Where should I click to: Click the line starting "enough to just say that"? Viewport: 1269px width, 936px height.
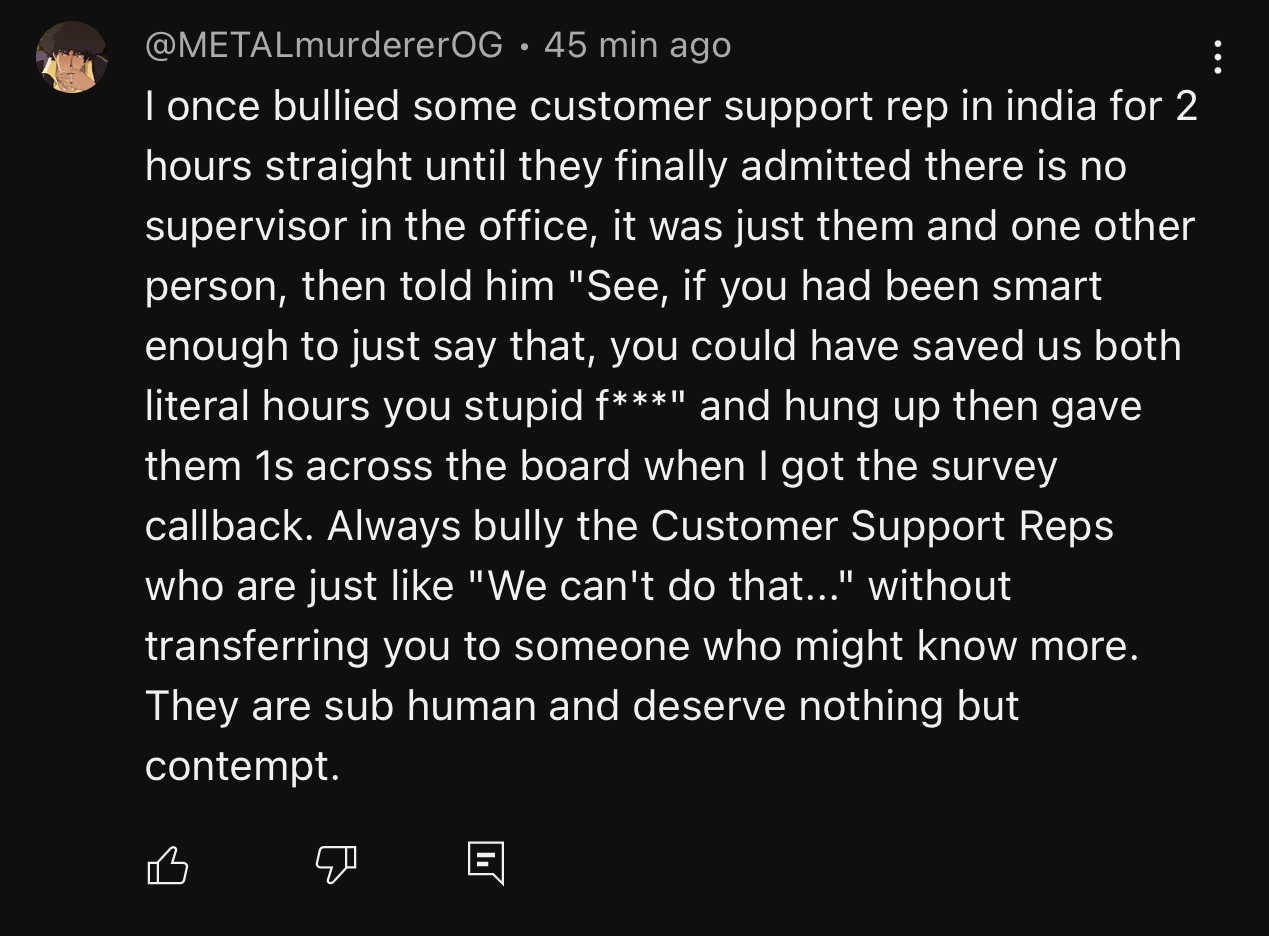pos(663,346)
